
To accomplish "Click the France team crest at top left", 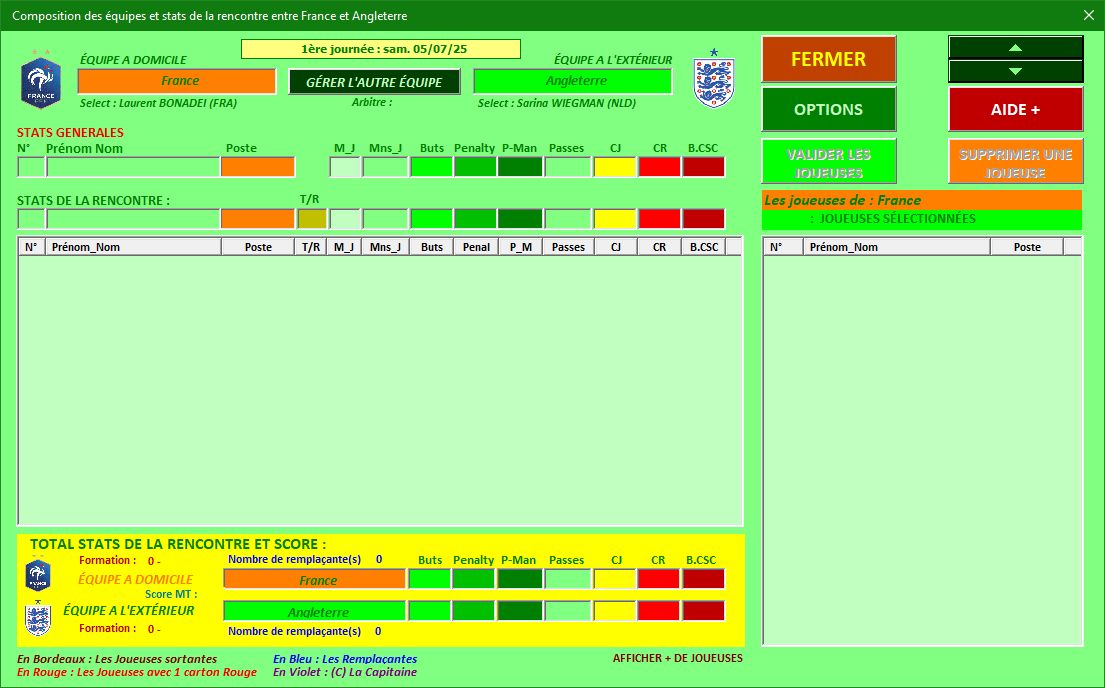I will [x=41, y=82].
